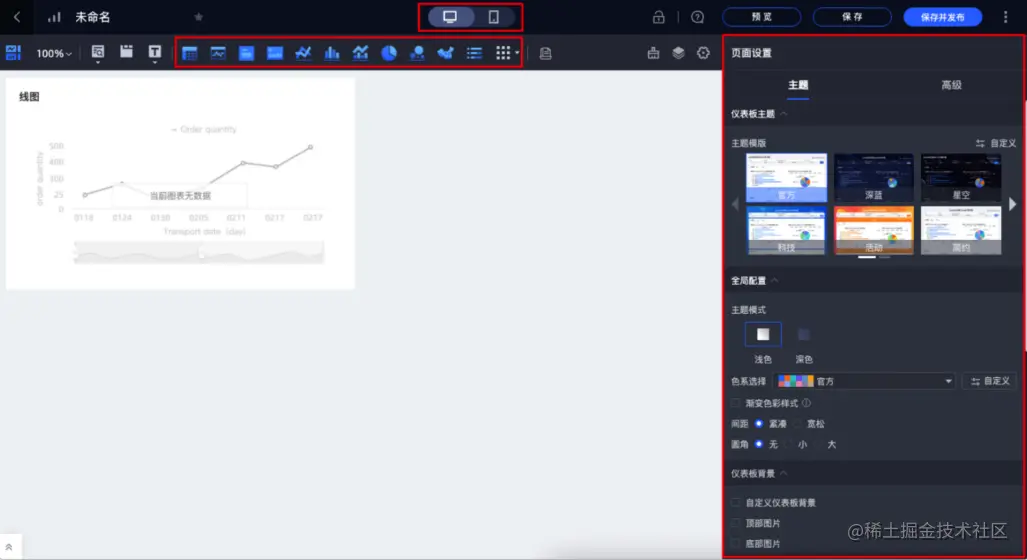Select 紧凑 spacing radio
Viewport: 1027px width, 560px height.
tap(758, 424)
